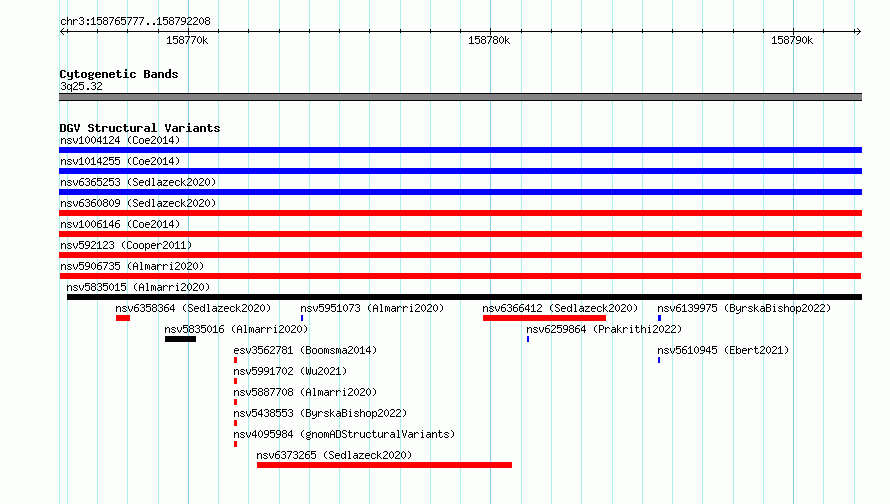Click the left arrow of the ruler
Image resolution: width=890 pixels, height=504 pixels.
pyautogui.click(x=63, y=31)
